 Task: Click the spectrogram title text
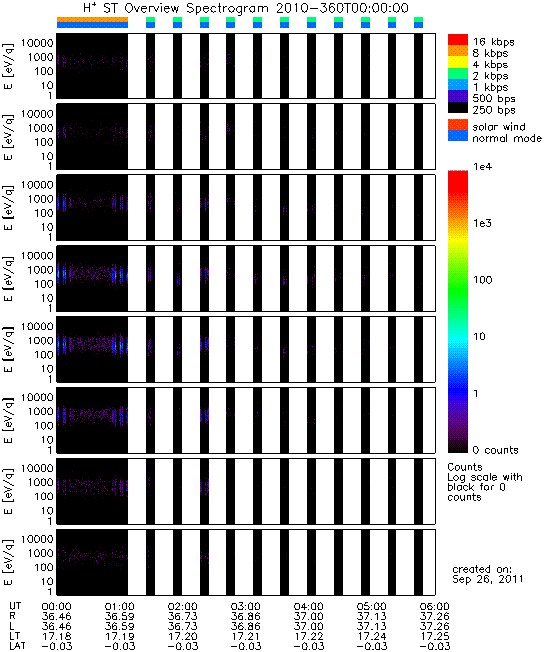click(x=246, y=8)
